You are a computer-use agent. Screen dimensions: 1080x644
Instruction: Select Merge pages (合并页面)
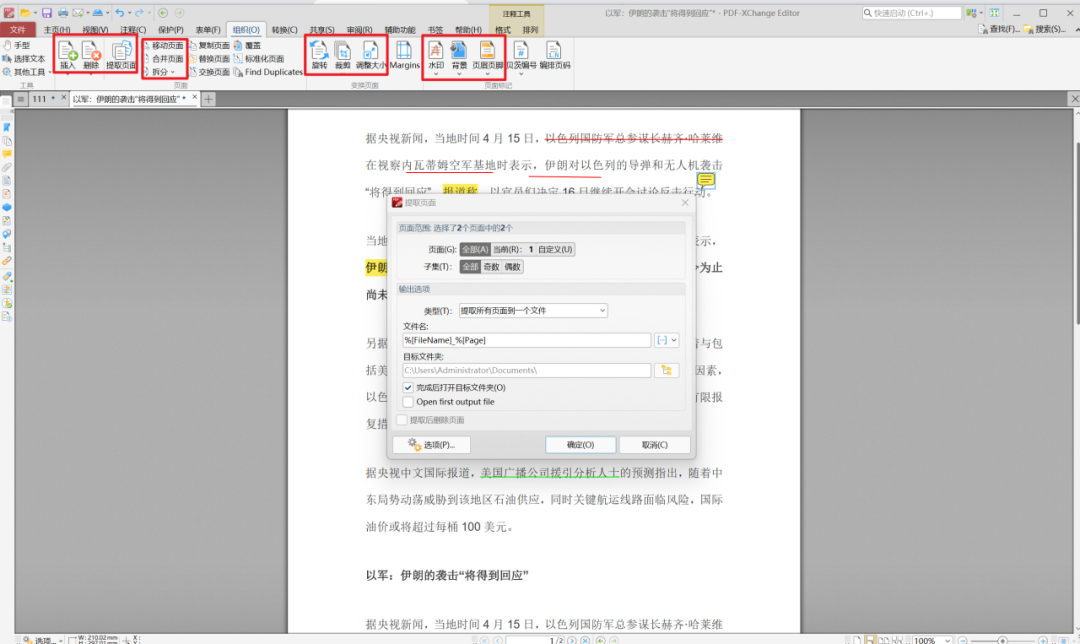tap(164, 59)
